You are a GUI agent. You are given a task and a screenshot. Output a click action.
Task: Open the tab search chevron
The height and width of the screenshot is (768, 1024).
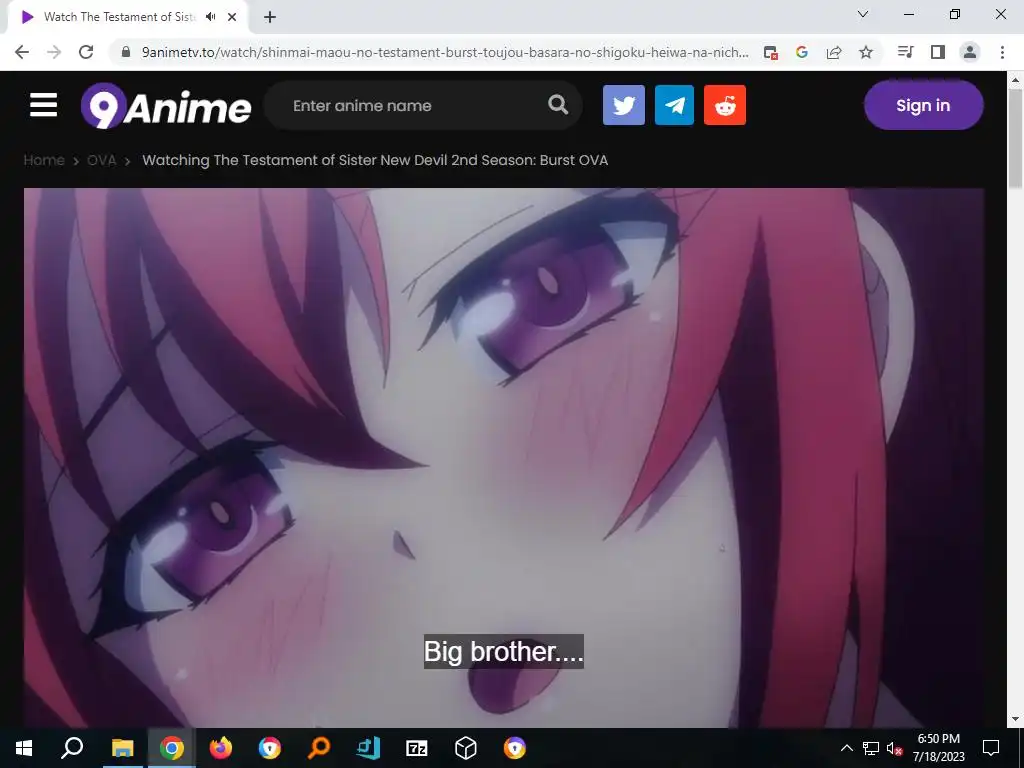point(863,14)
